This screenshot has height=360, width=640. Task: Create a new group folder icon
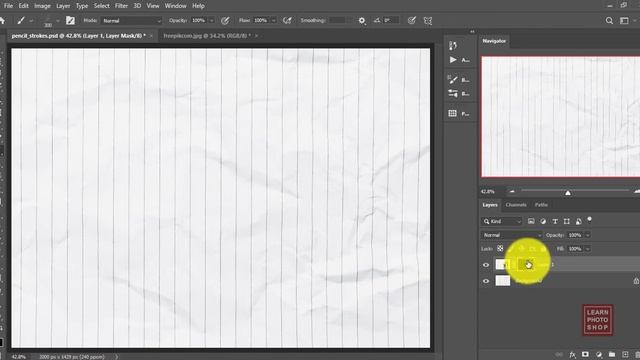click(x=612, y=355)
